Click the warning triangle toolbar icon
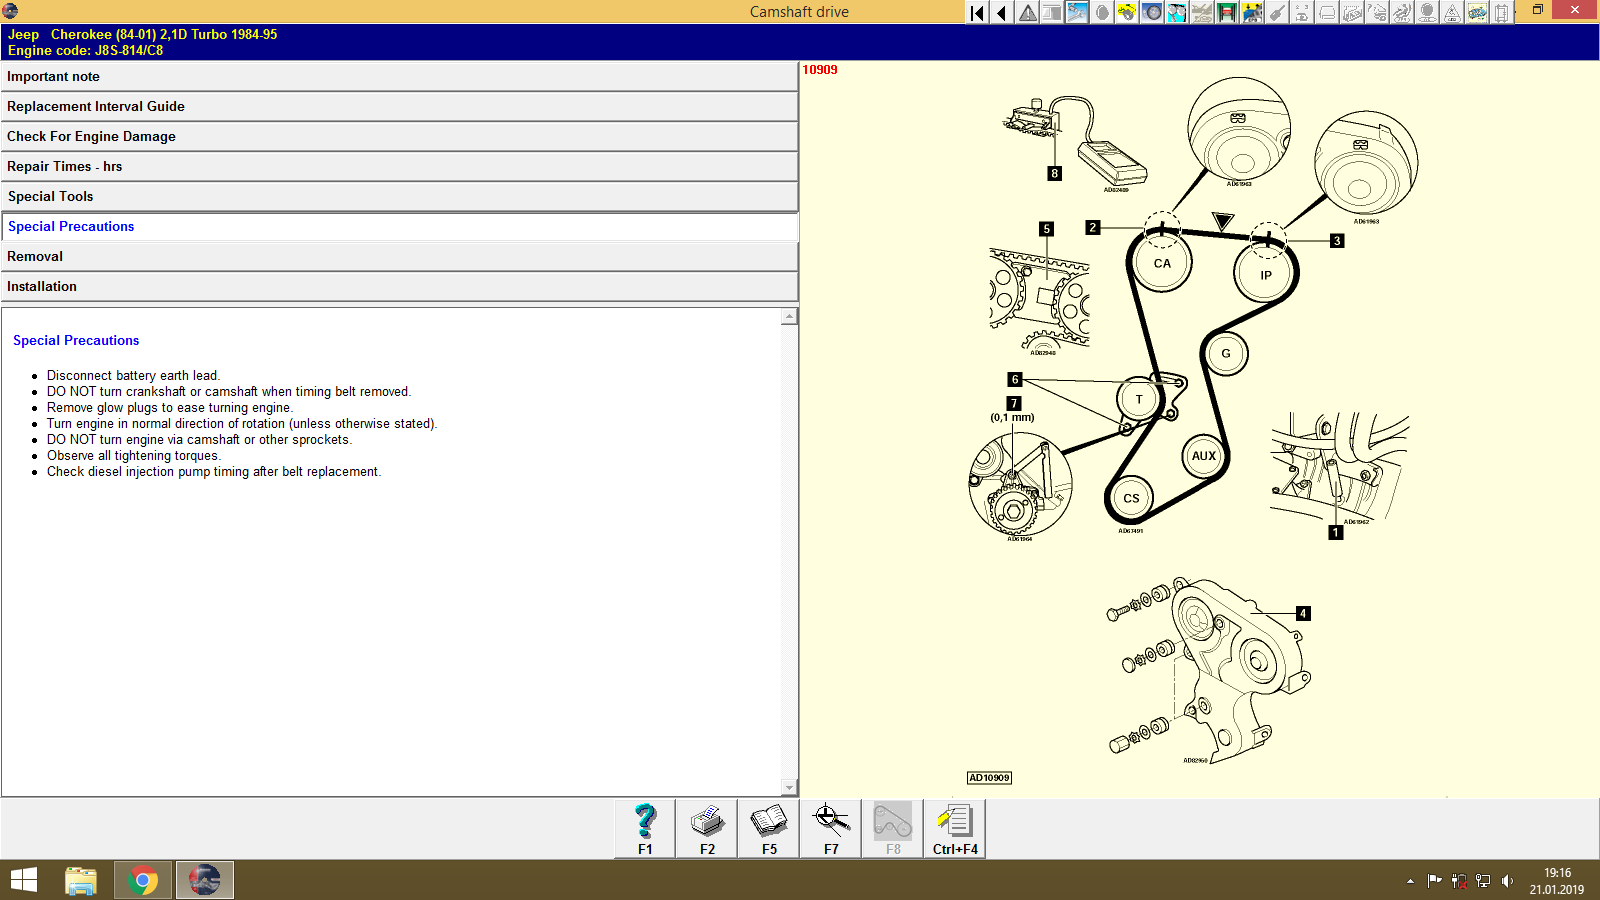The width and height of the screenshot is (1600, 900). [x=1025, y=12]
